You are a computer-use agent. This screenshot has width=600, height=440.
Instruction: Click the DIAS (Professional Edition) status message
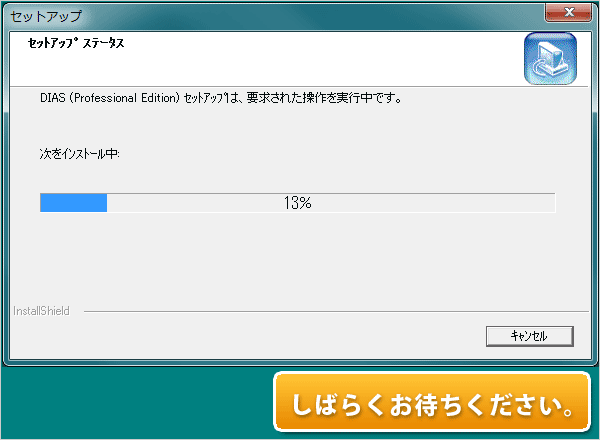click(x=221, y=98)
